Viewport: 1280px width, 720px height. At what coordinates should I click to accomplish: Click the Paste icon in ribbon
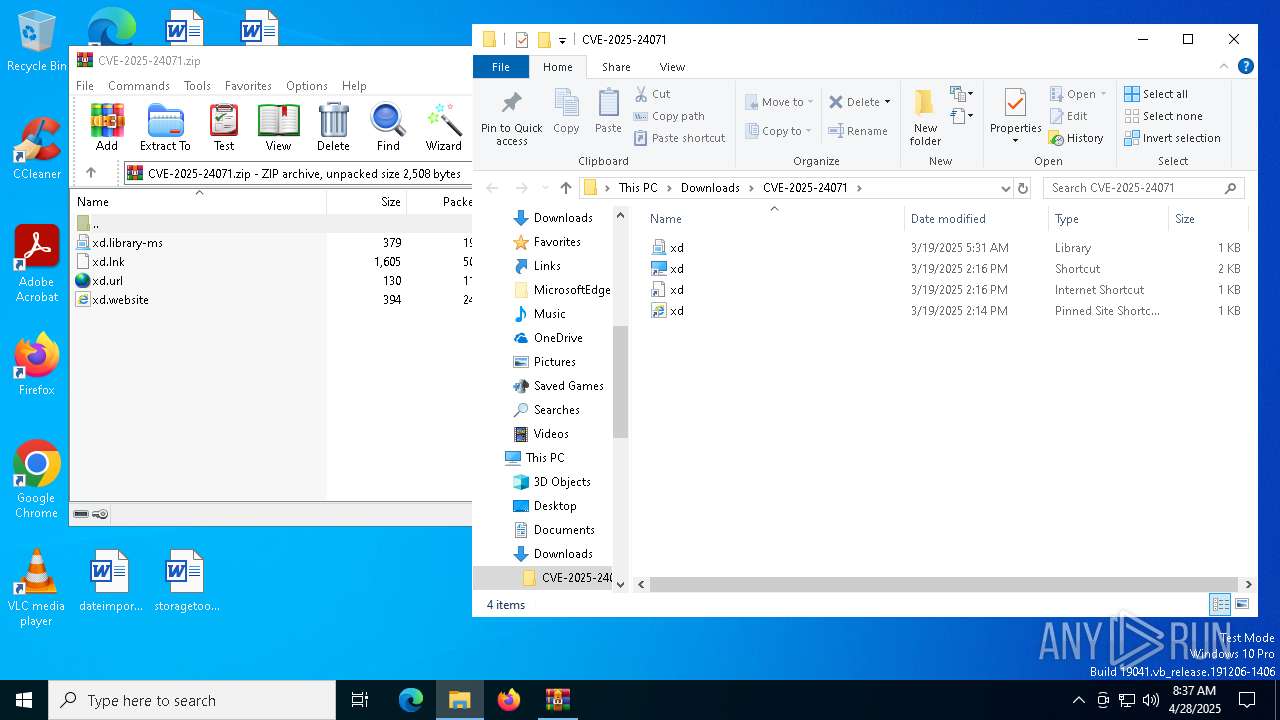608,111
